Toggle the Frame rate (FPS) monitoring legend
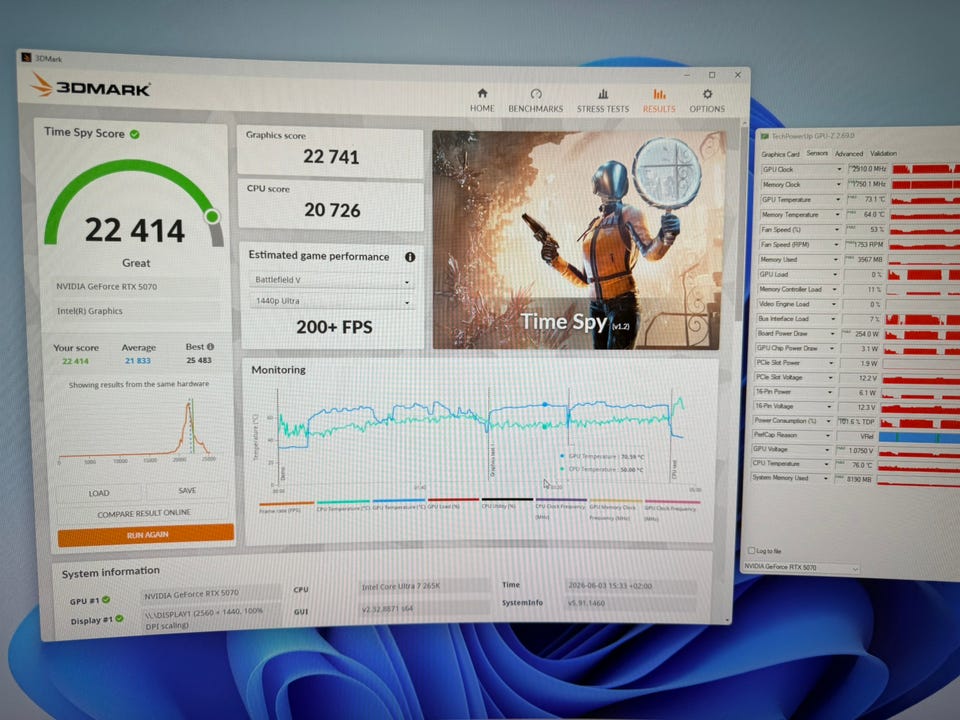The image size is (960, 720). 286,507
